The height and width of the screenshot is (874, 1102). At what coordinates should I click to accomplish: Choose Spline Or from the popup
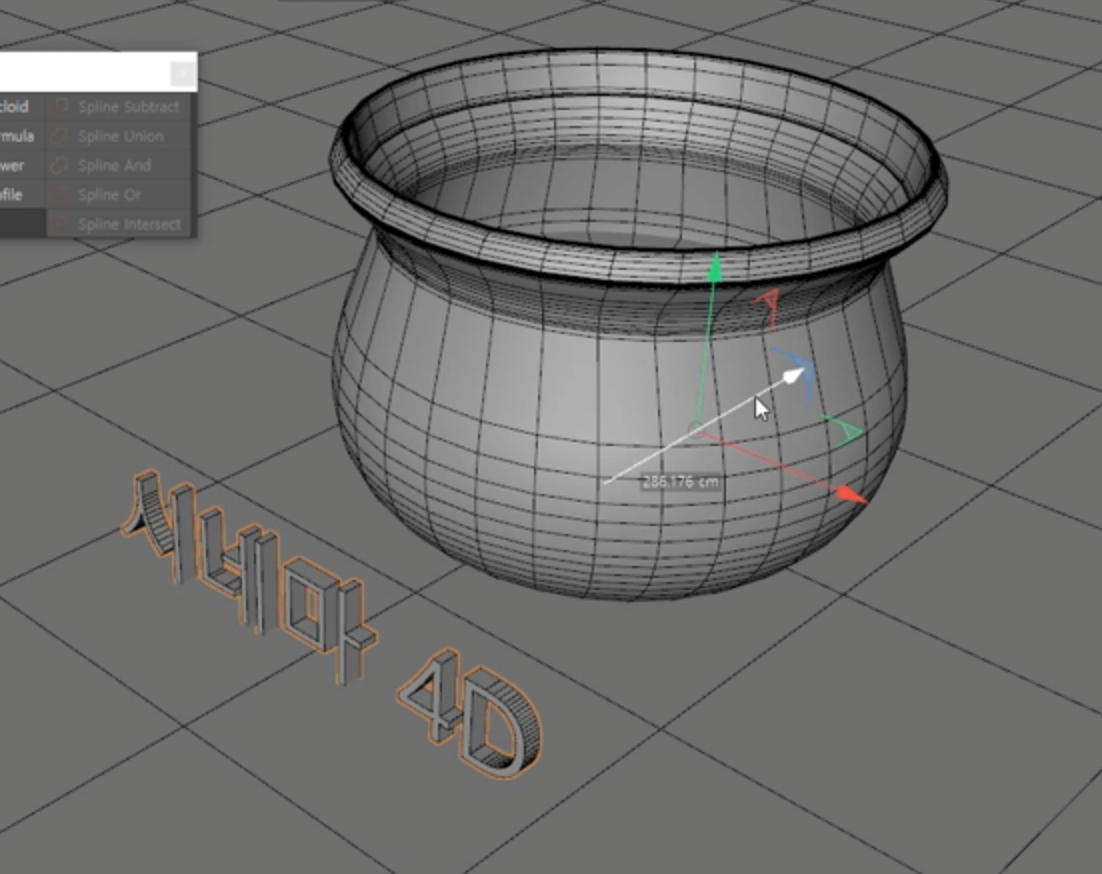point(118,195)
